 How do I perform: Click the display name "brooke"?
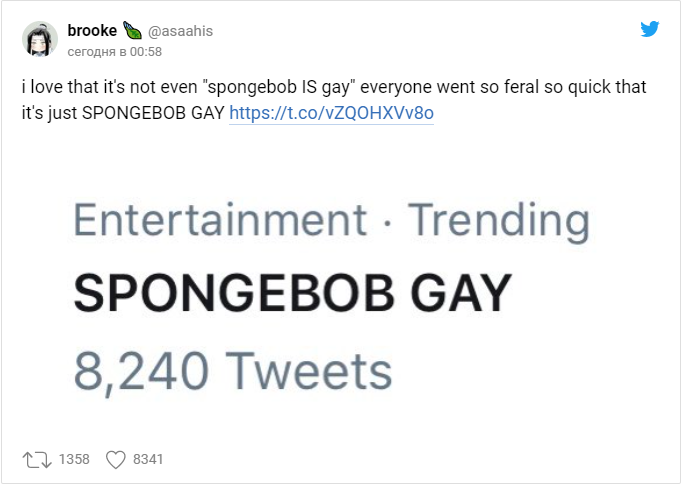92,31
